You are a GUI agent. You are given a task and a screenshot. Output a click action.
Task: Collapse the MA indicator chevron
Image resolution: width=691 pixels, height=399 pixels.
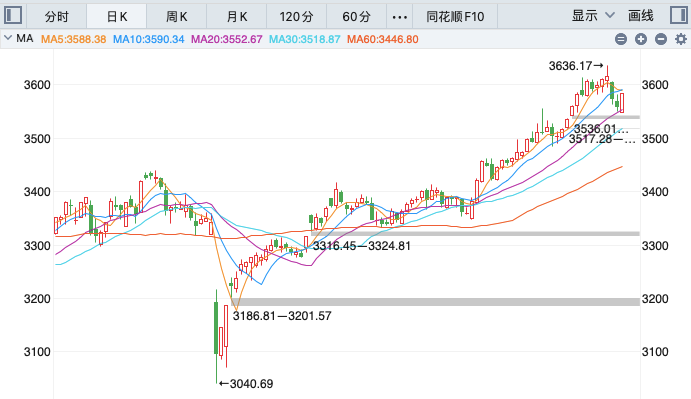[7, 38]
